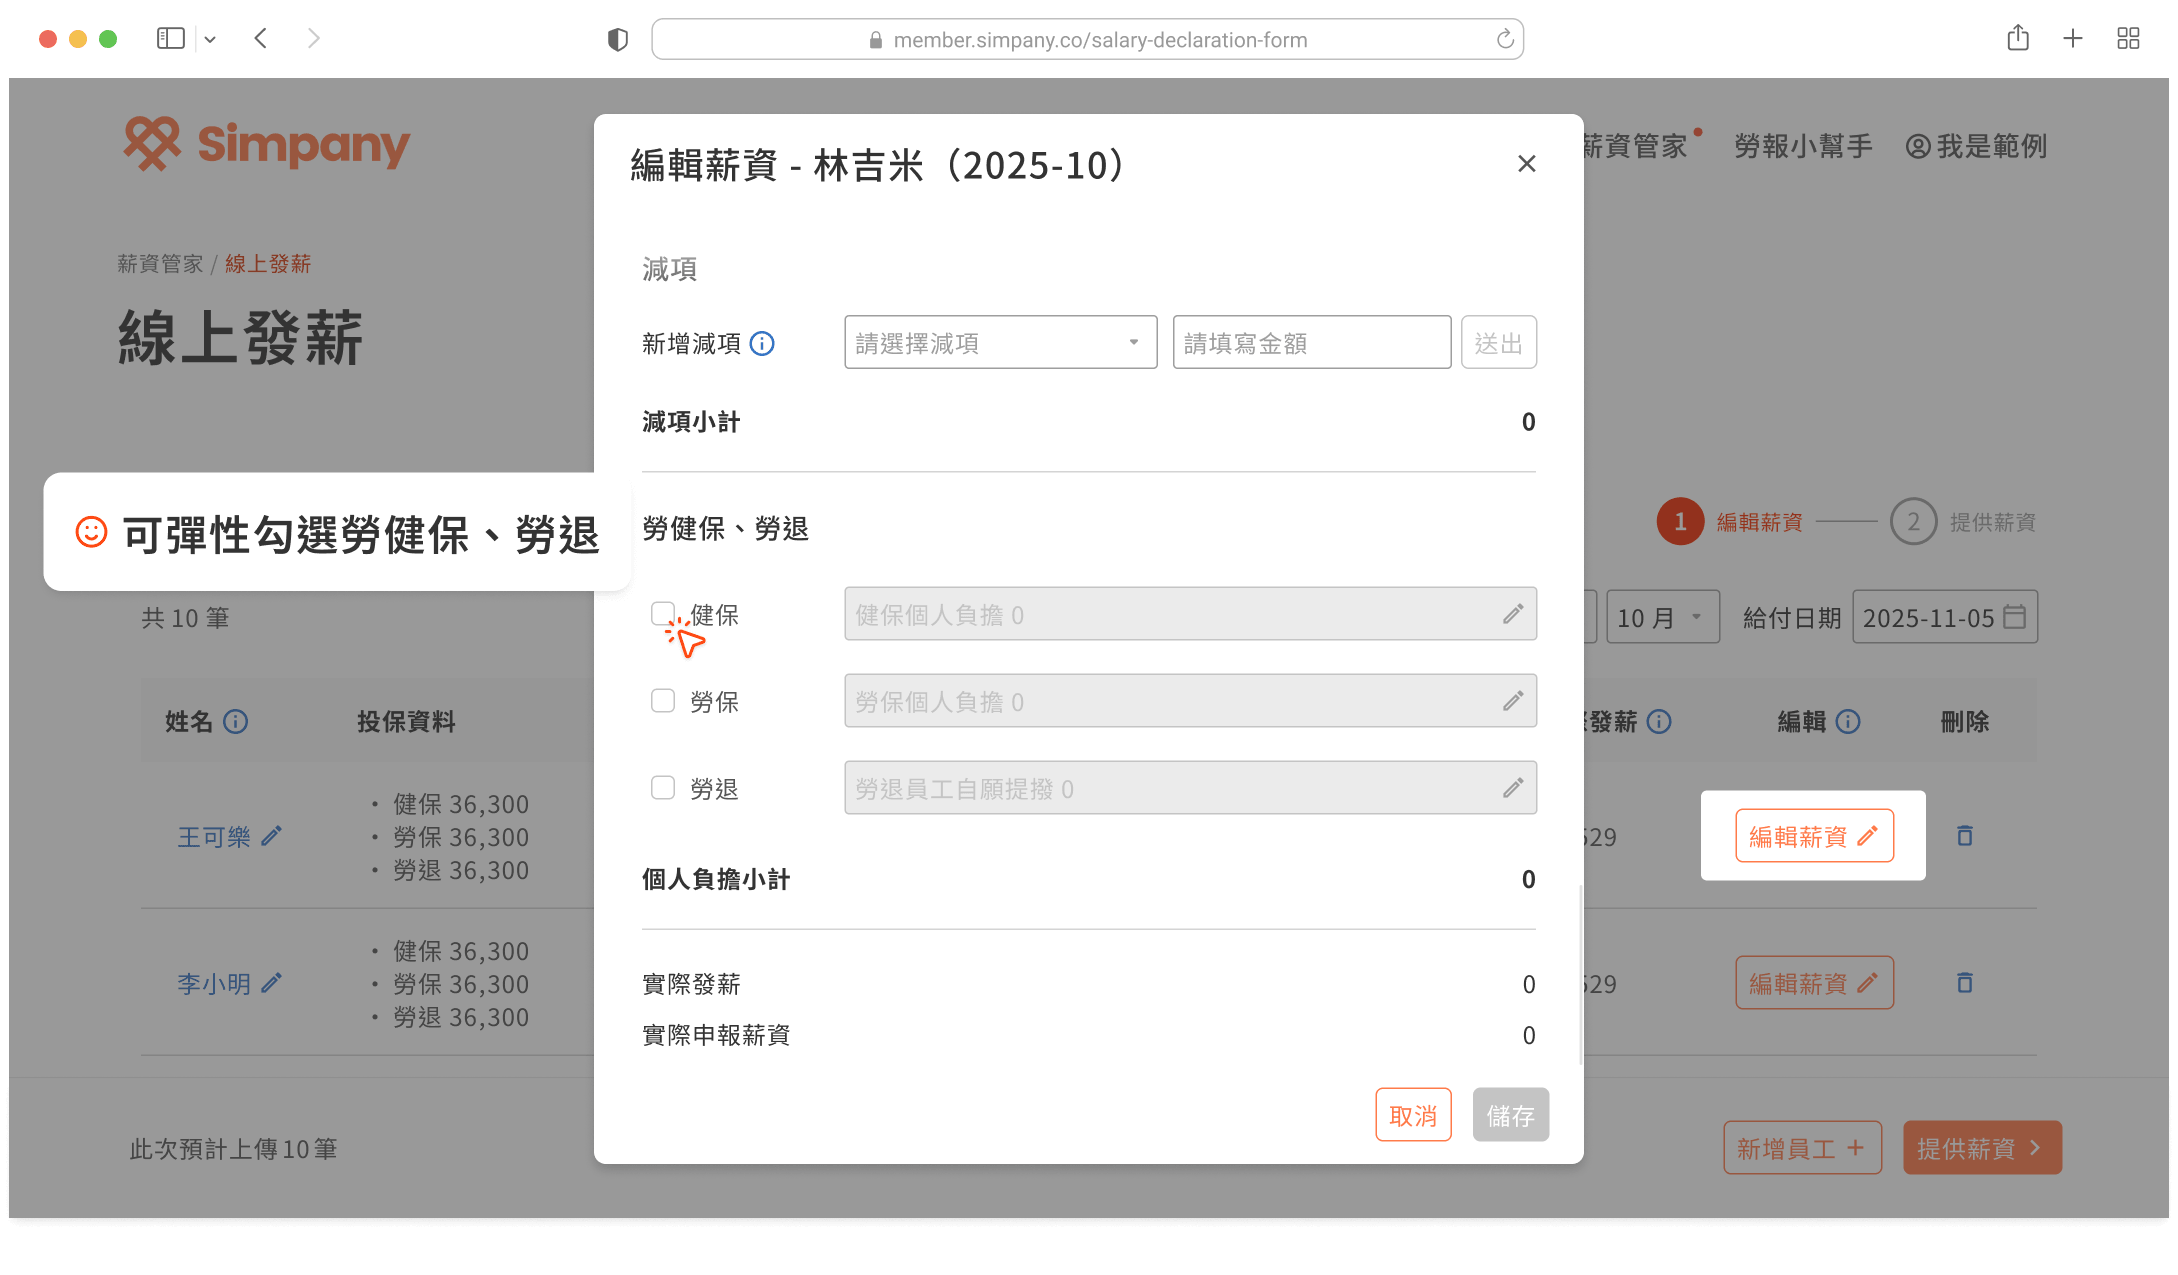Open the info tooltip on 姓名 column header
The image size is (2178, 1275).
click(x=236, y=722)
